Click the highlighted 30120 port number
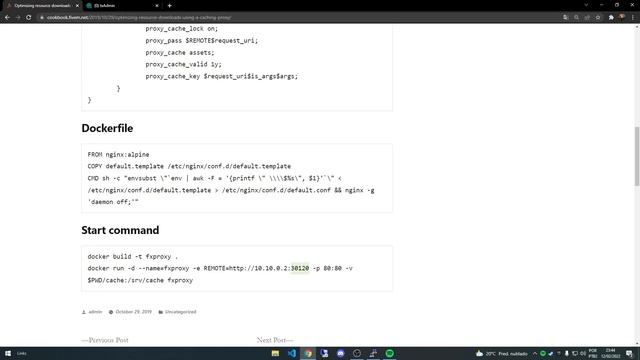Screen dimensions: 640x360 click(x=300, y=268)
